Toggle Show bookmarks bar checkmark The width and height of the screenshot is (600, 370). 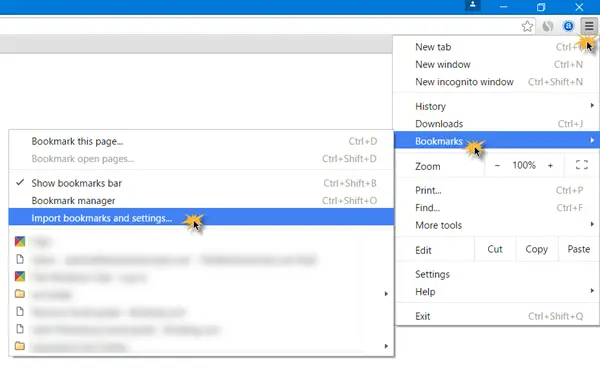(x=20, y=183)
